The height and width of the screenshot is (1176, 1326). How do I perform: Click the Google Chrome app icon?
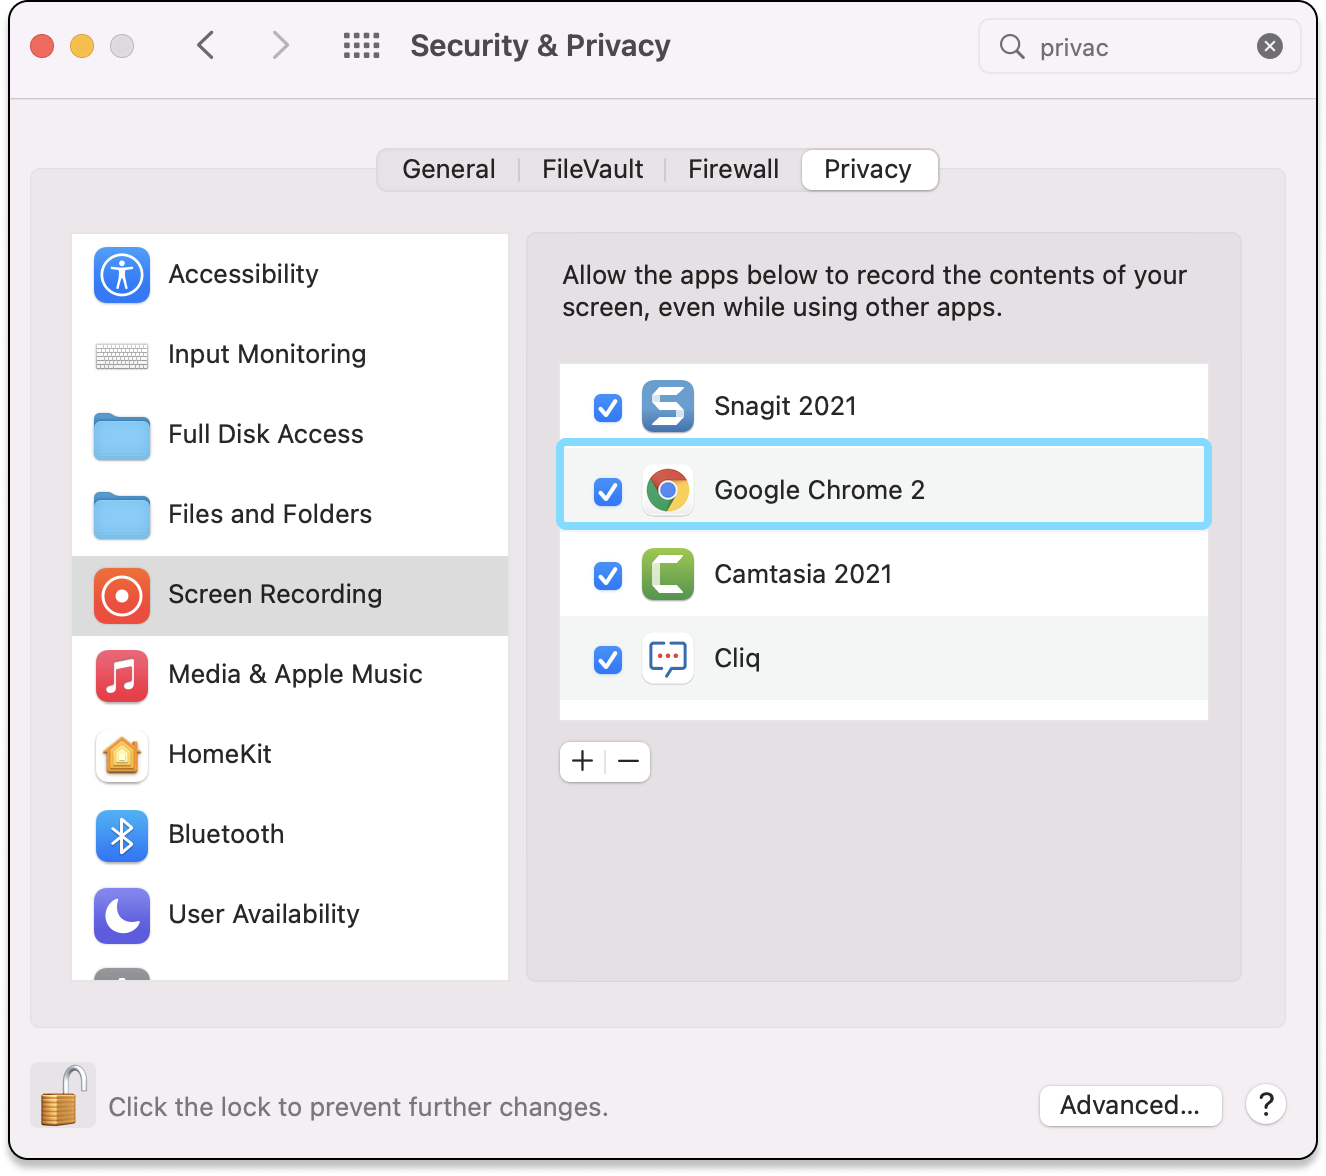tap(668, 490)
